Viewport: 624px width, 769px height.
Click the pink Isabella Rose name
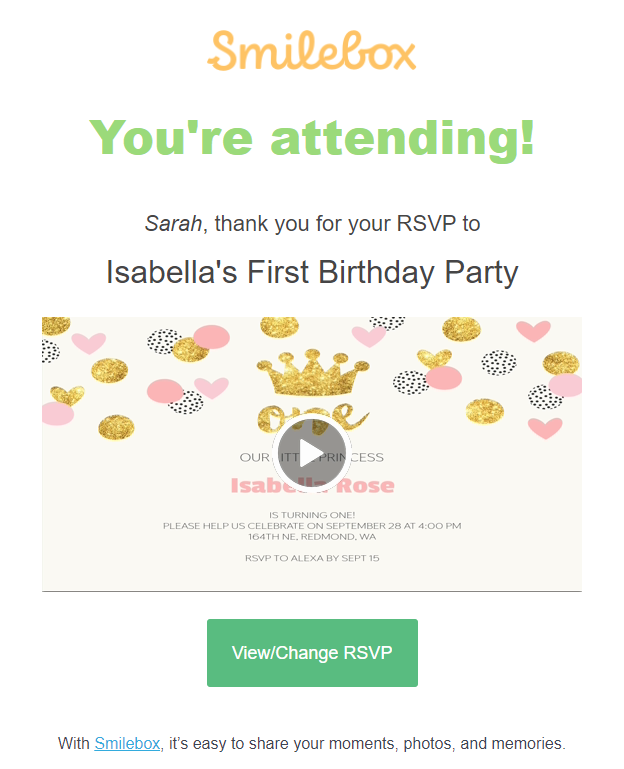312,486
